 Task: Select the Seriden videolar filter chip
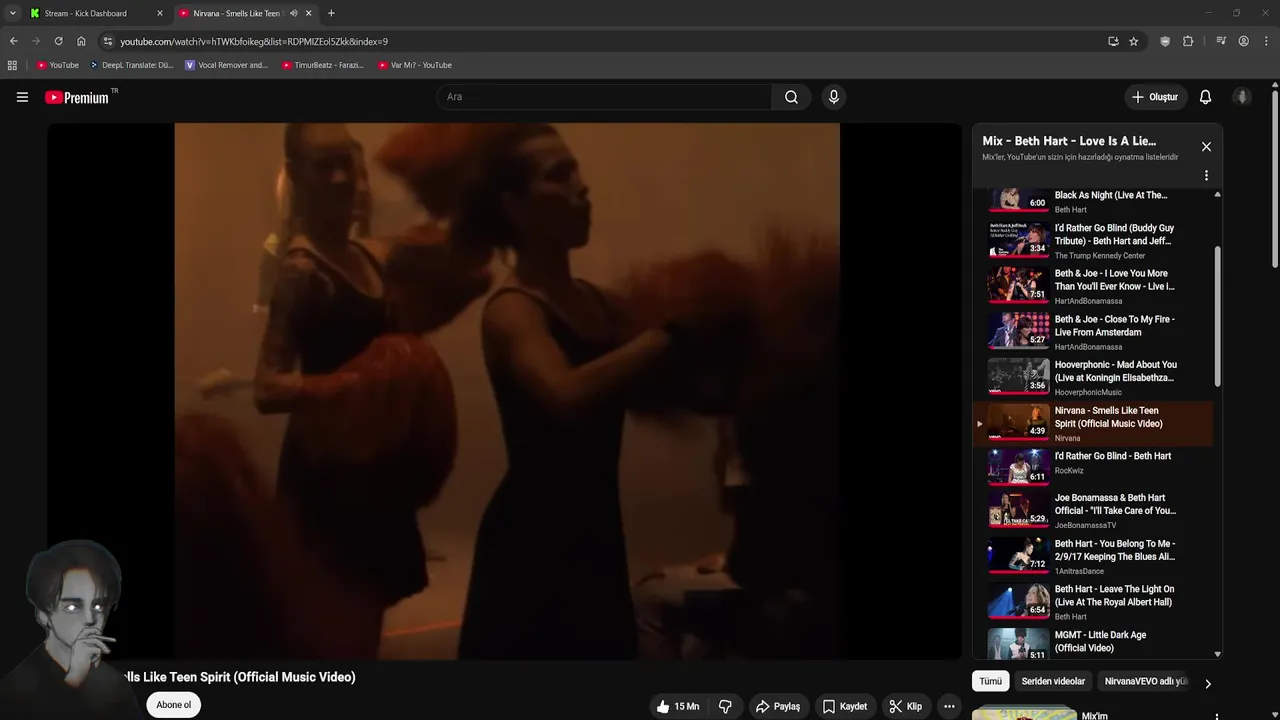click(1053, 681)
